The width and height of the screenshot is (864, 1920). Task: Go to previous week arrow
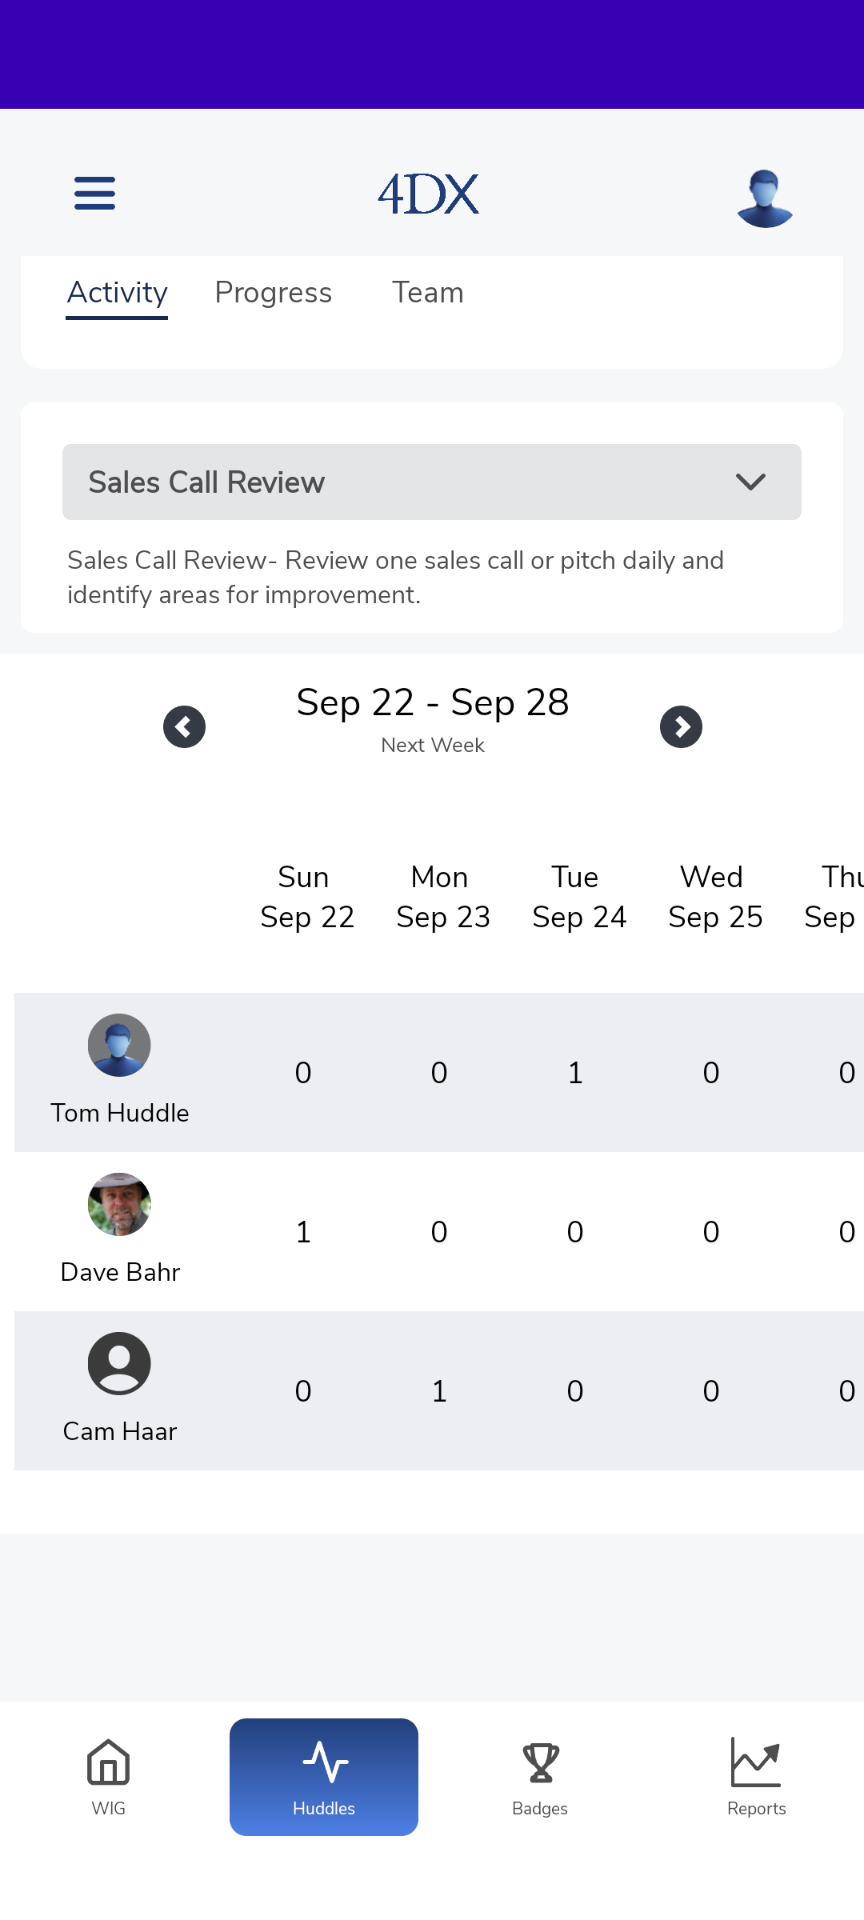click(x=184, y=727)
